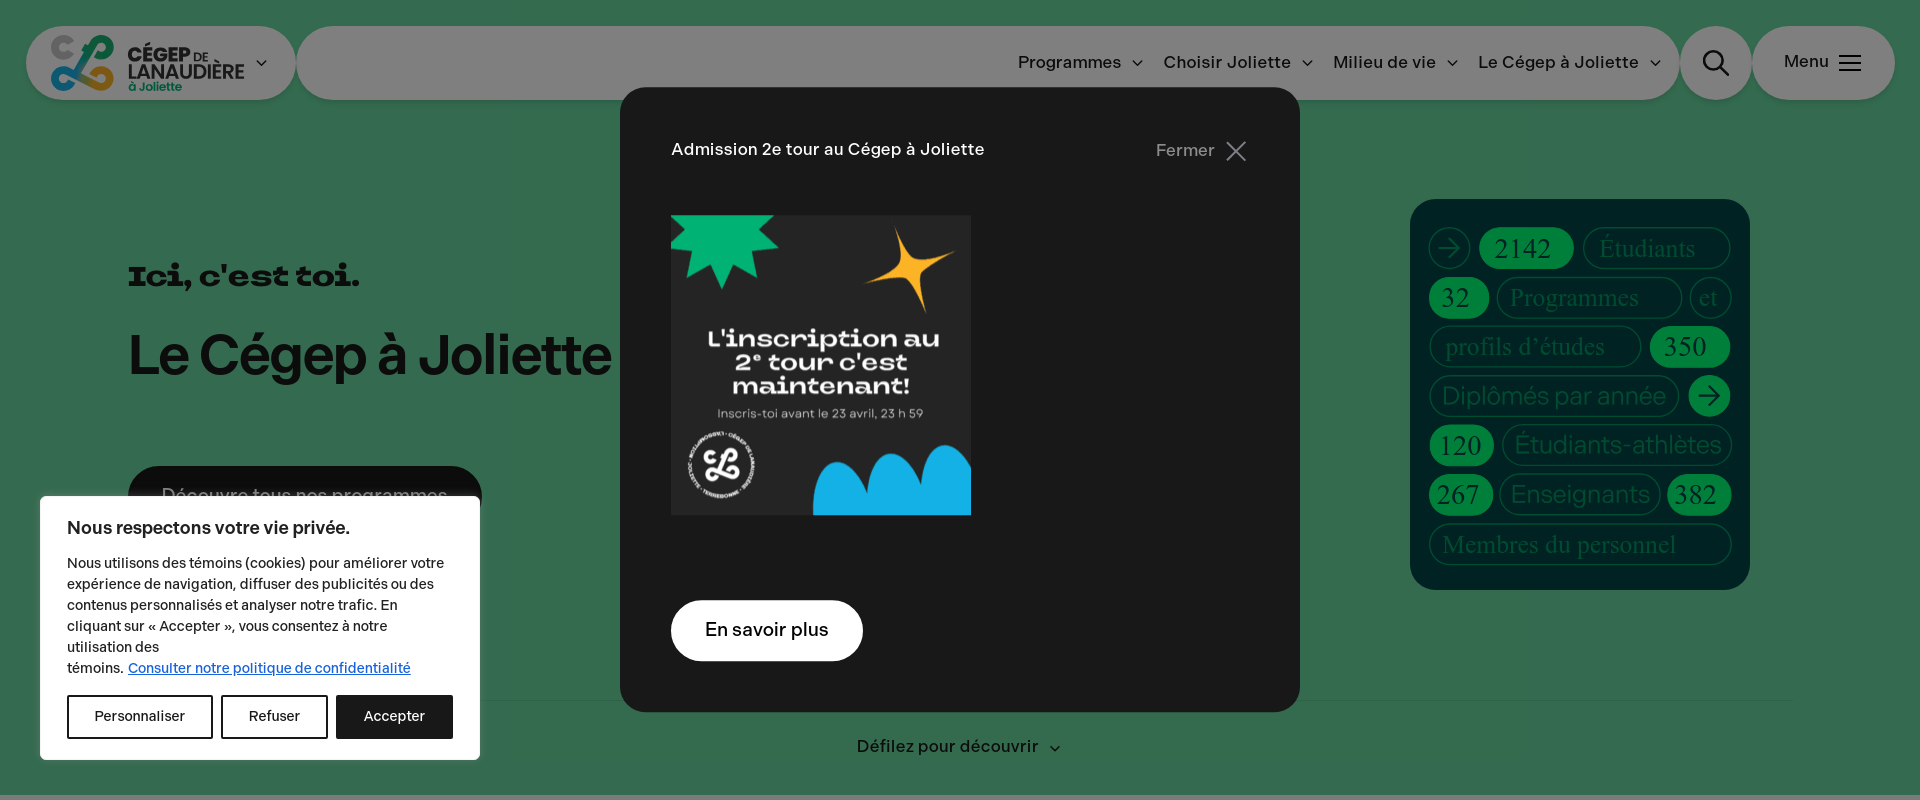Click the Cégep de Lanaudière logo
Viewport: 1920px width, 800px height.
pyautogui.click(x=147, y=64)
